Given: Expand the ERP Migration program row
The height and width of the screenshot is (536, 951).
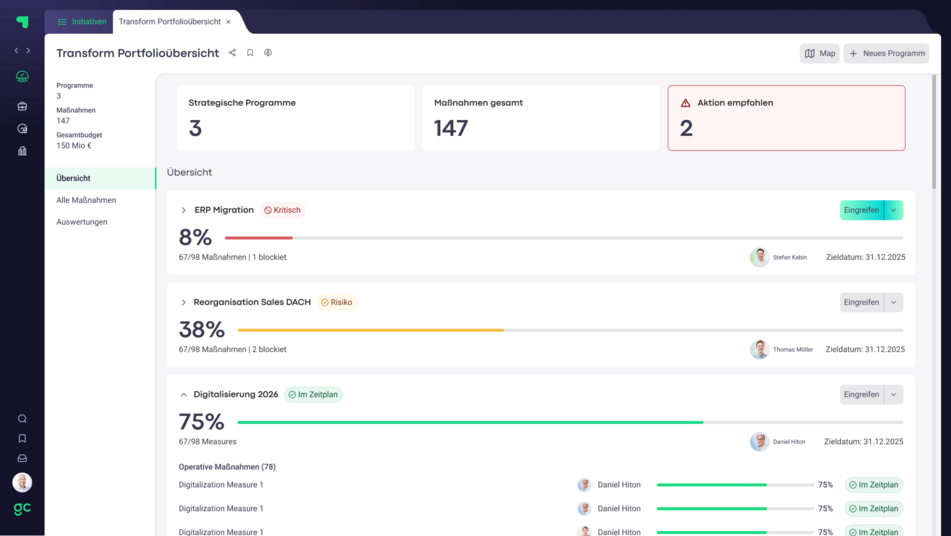Looking at the screenshot, I should [x=183, y=210].
